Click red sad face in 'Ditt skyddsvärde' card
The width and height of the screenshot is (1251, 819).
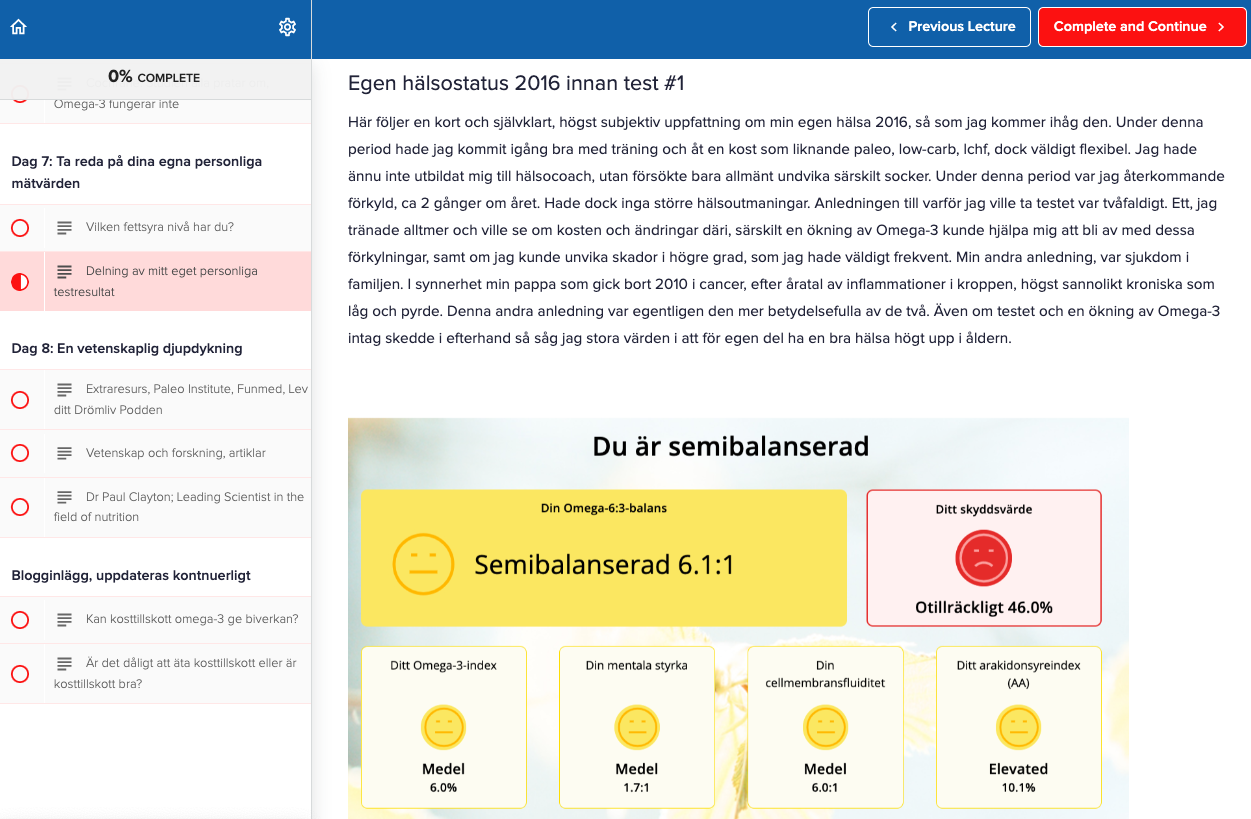[984, 558]
